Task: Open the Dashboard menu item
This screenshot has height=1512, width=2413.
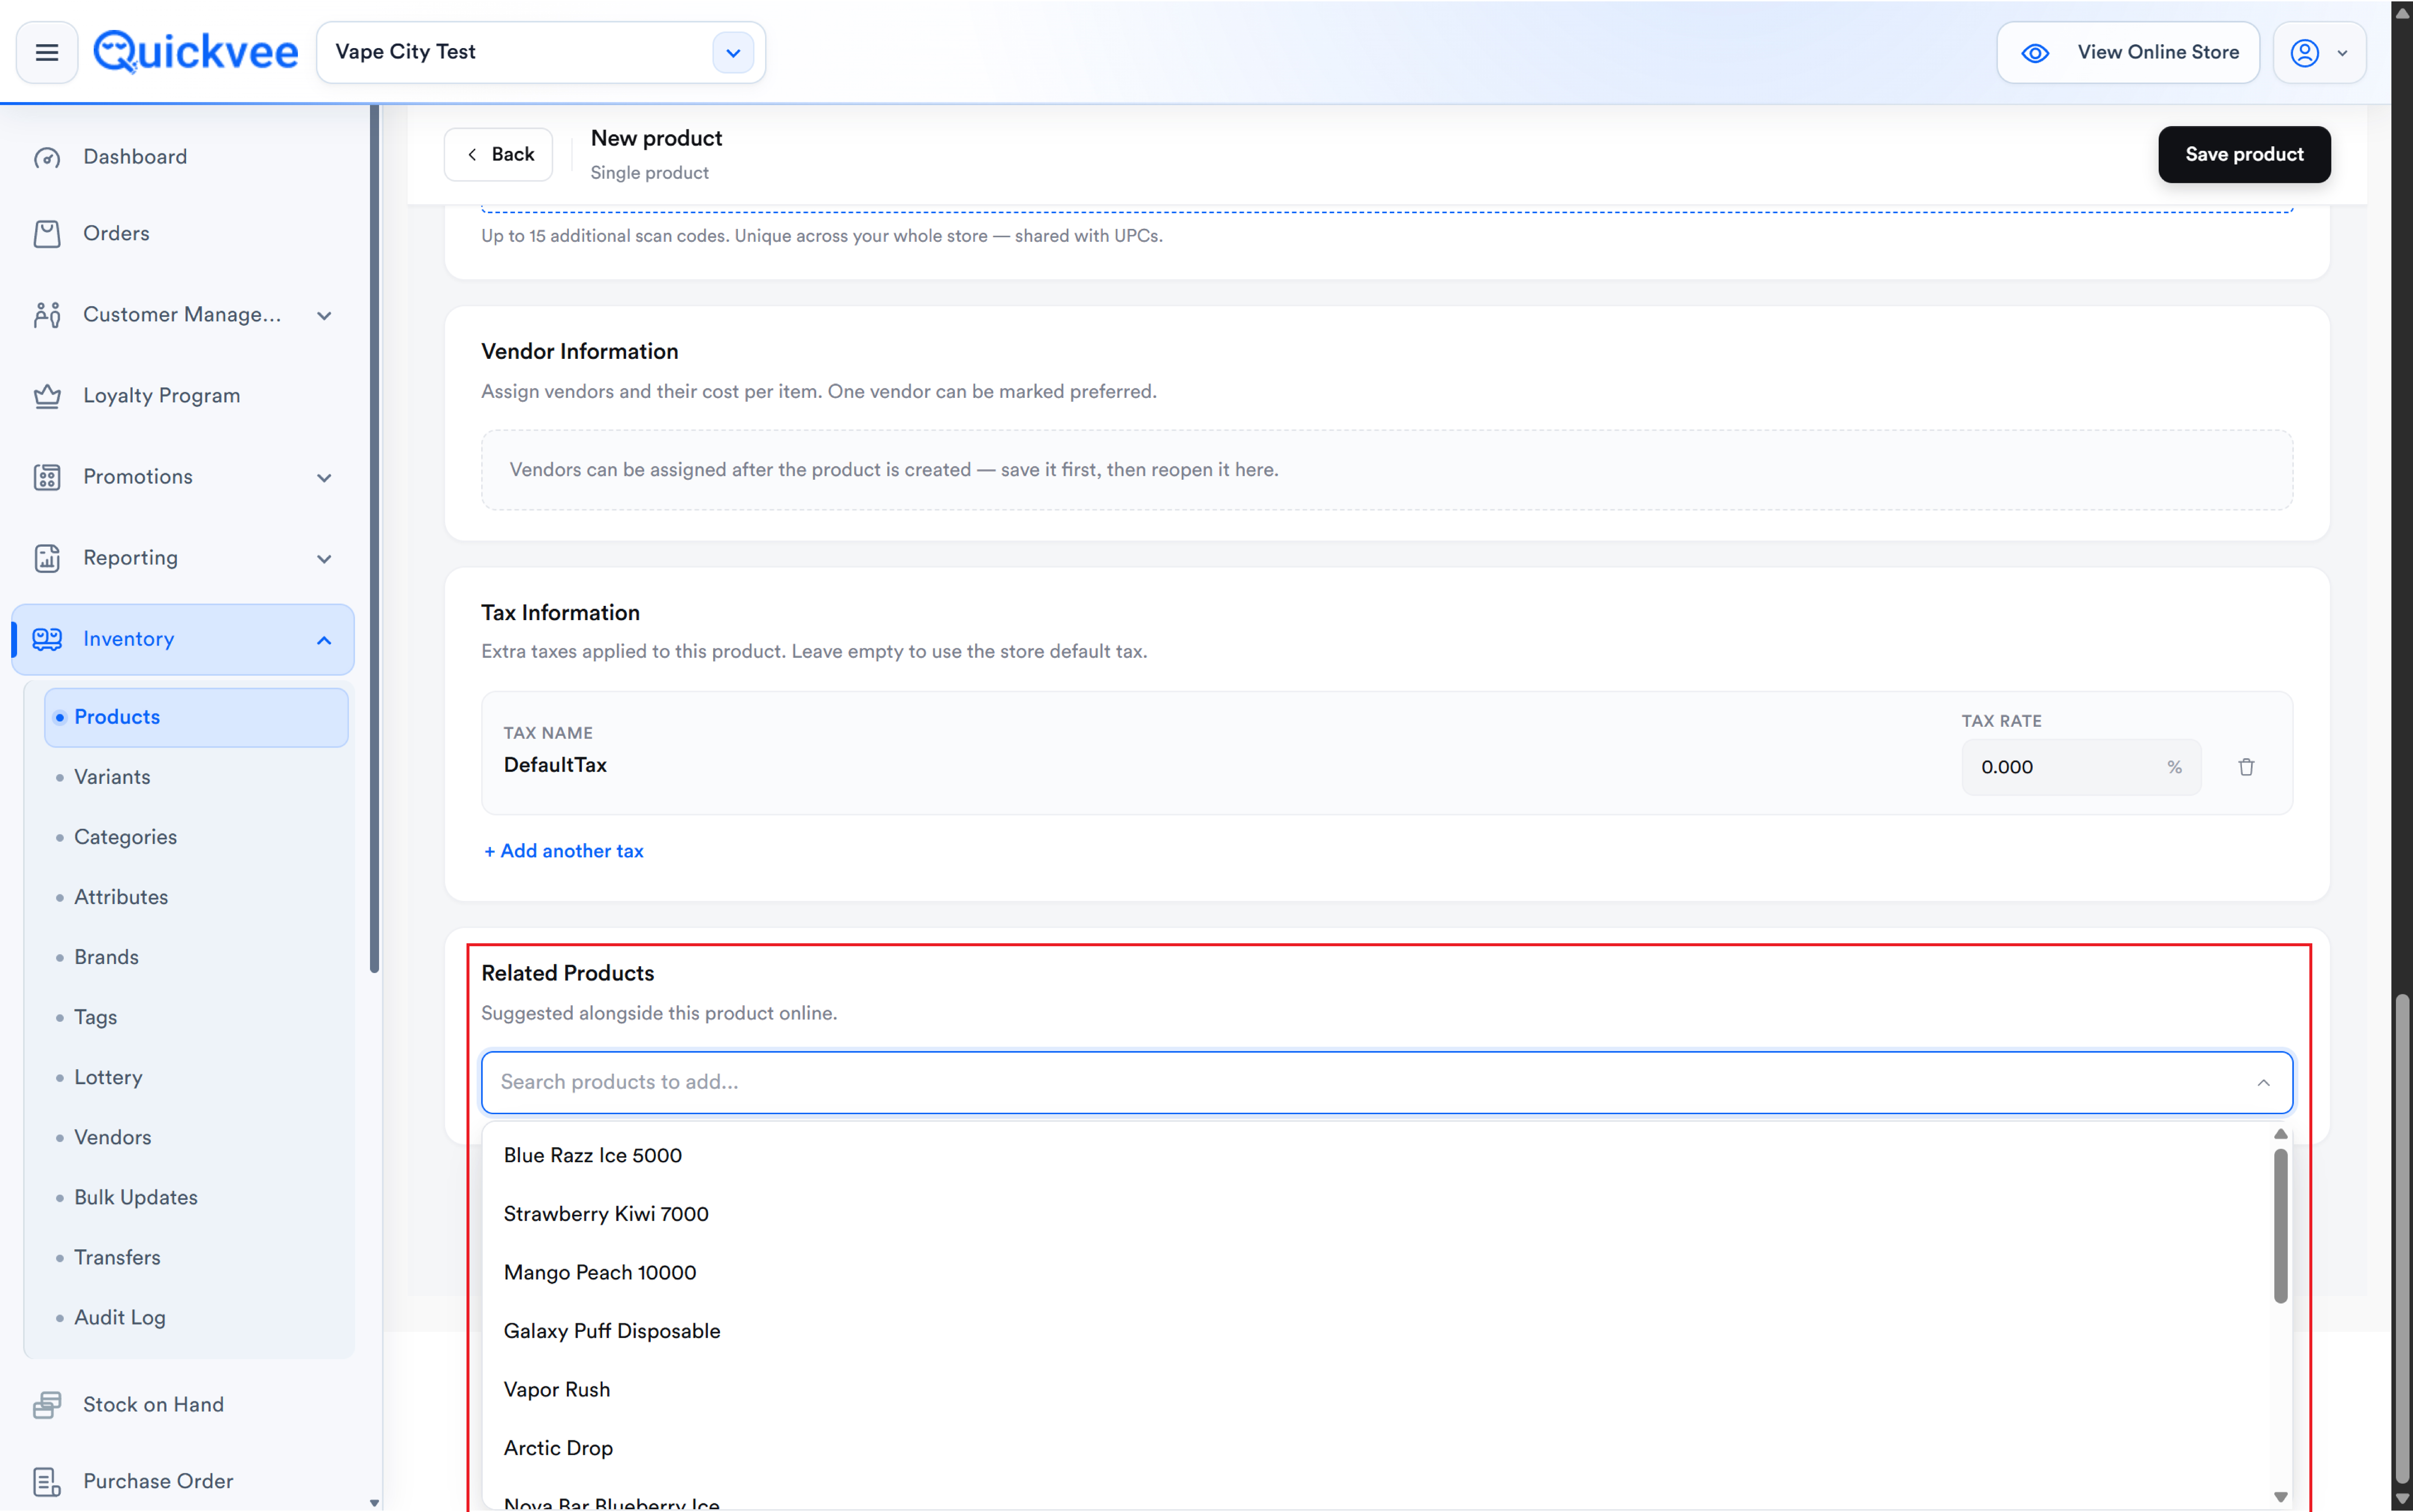Action: click(135, 157)
